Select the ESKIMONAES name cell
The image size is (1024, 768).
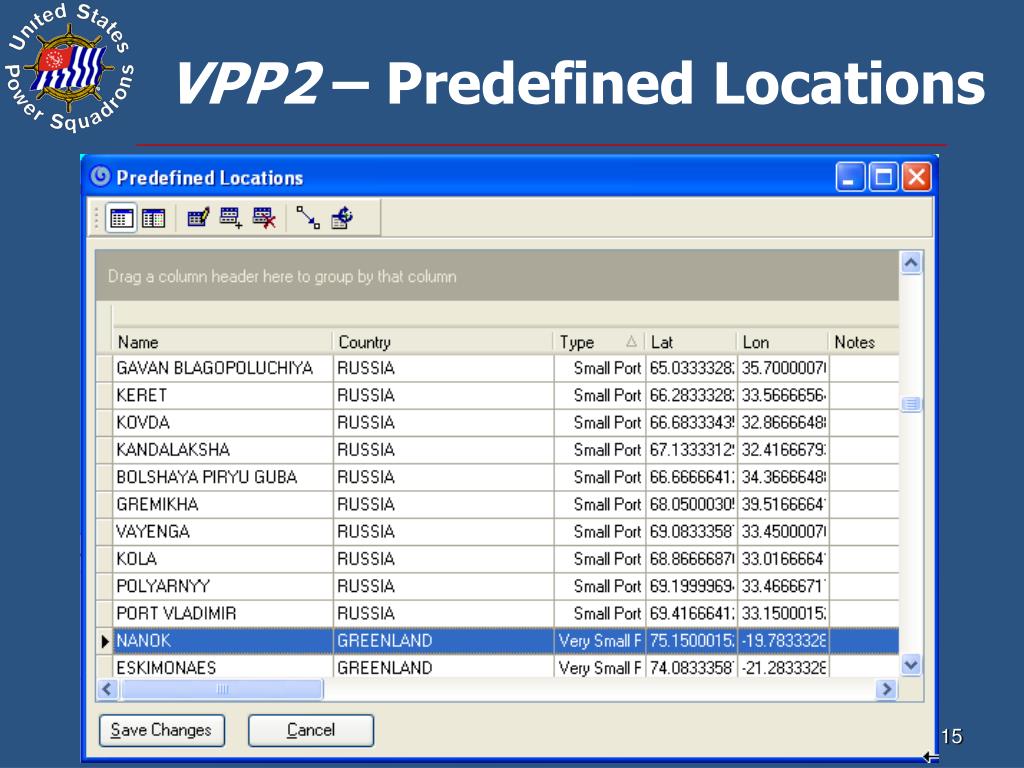click(223, 667)
